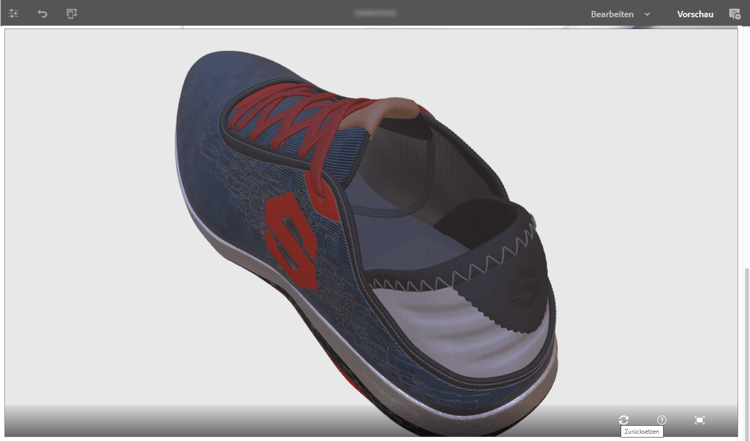The image size is (750, 441).
Task: Reset the 3D view with Zurücksetzen icon
Action: (x=623, y=420)
